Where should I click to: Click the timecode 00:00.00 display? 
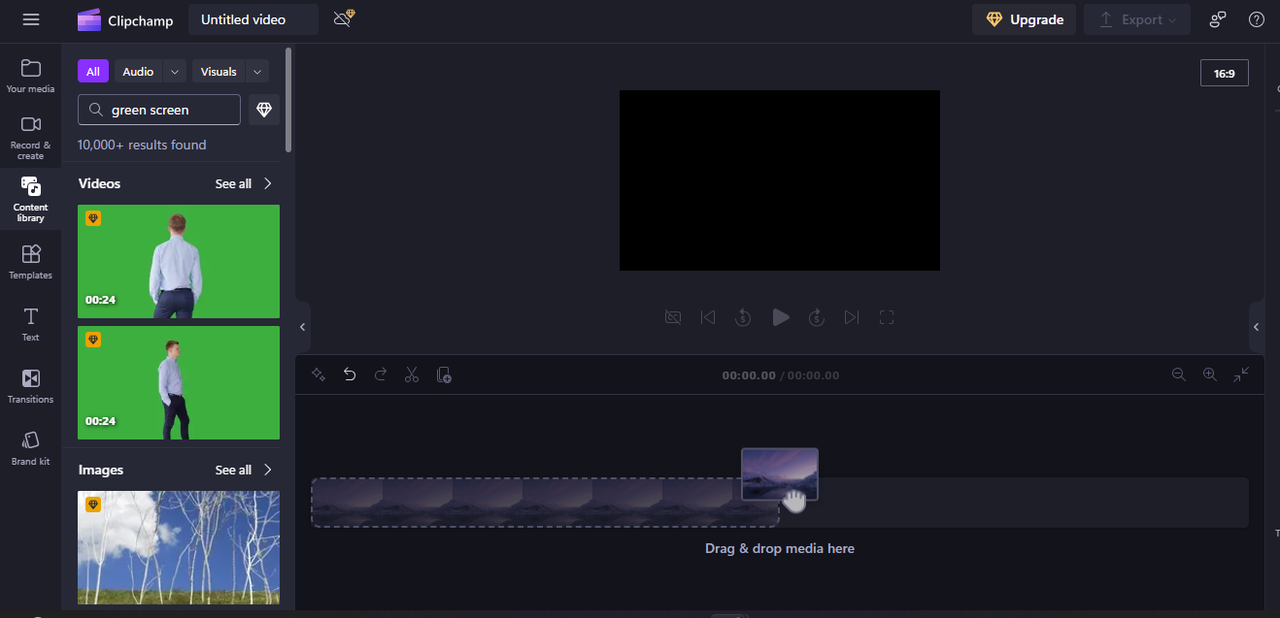(x=749, y=376)
